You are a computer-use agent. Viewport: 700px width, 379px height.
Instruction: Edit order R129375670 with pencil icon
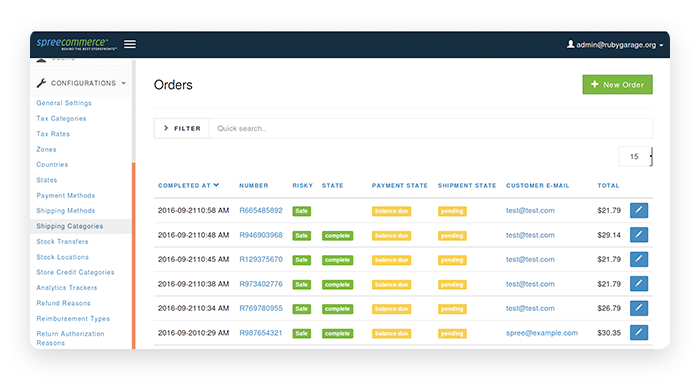[x=639, y=259]
